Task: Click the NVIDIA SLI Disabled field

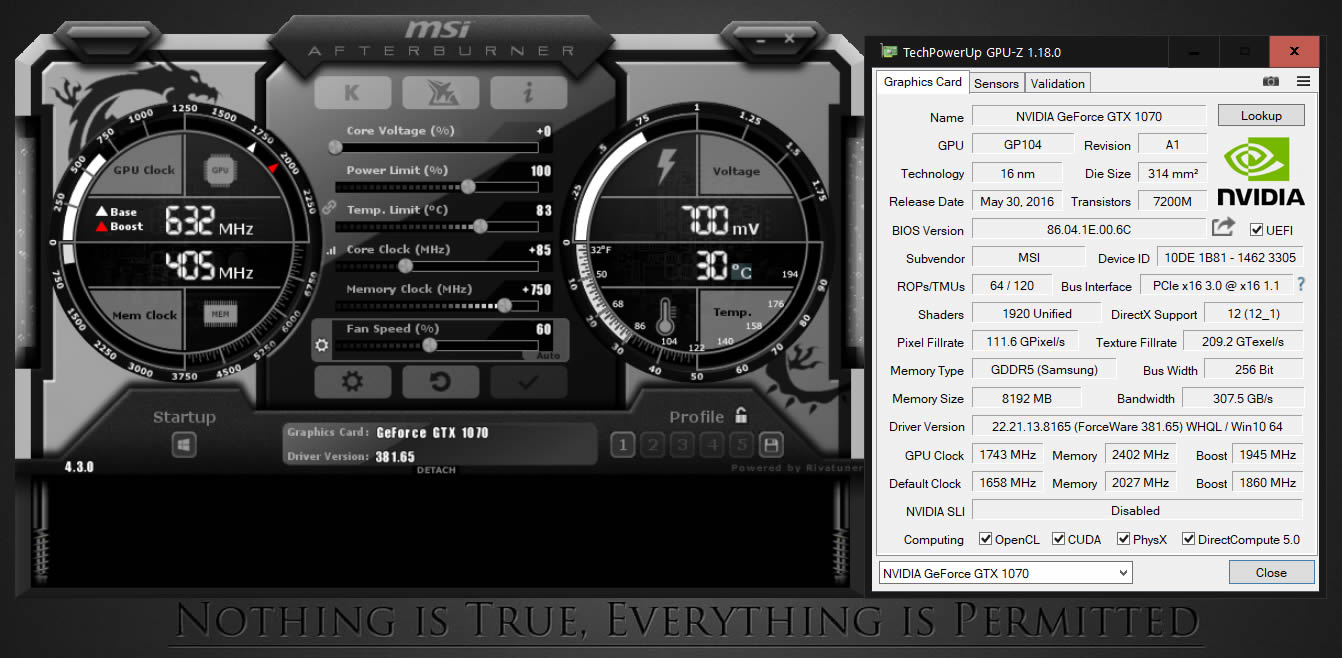Action: tap(1136, 510)
